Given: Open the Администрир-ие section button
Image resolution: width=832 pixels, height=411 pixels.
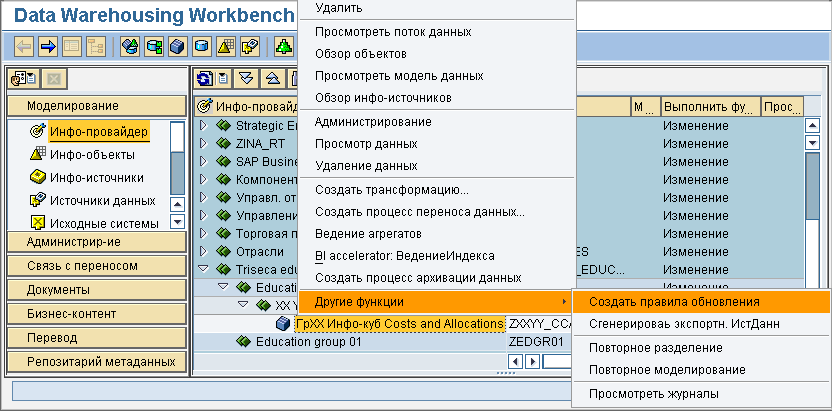Looking at the screenshot, I should (97, 242).
